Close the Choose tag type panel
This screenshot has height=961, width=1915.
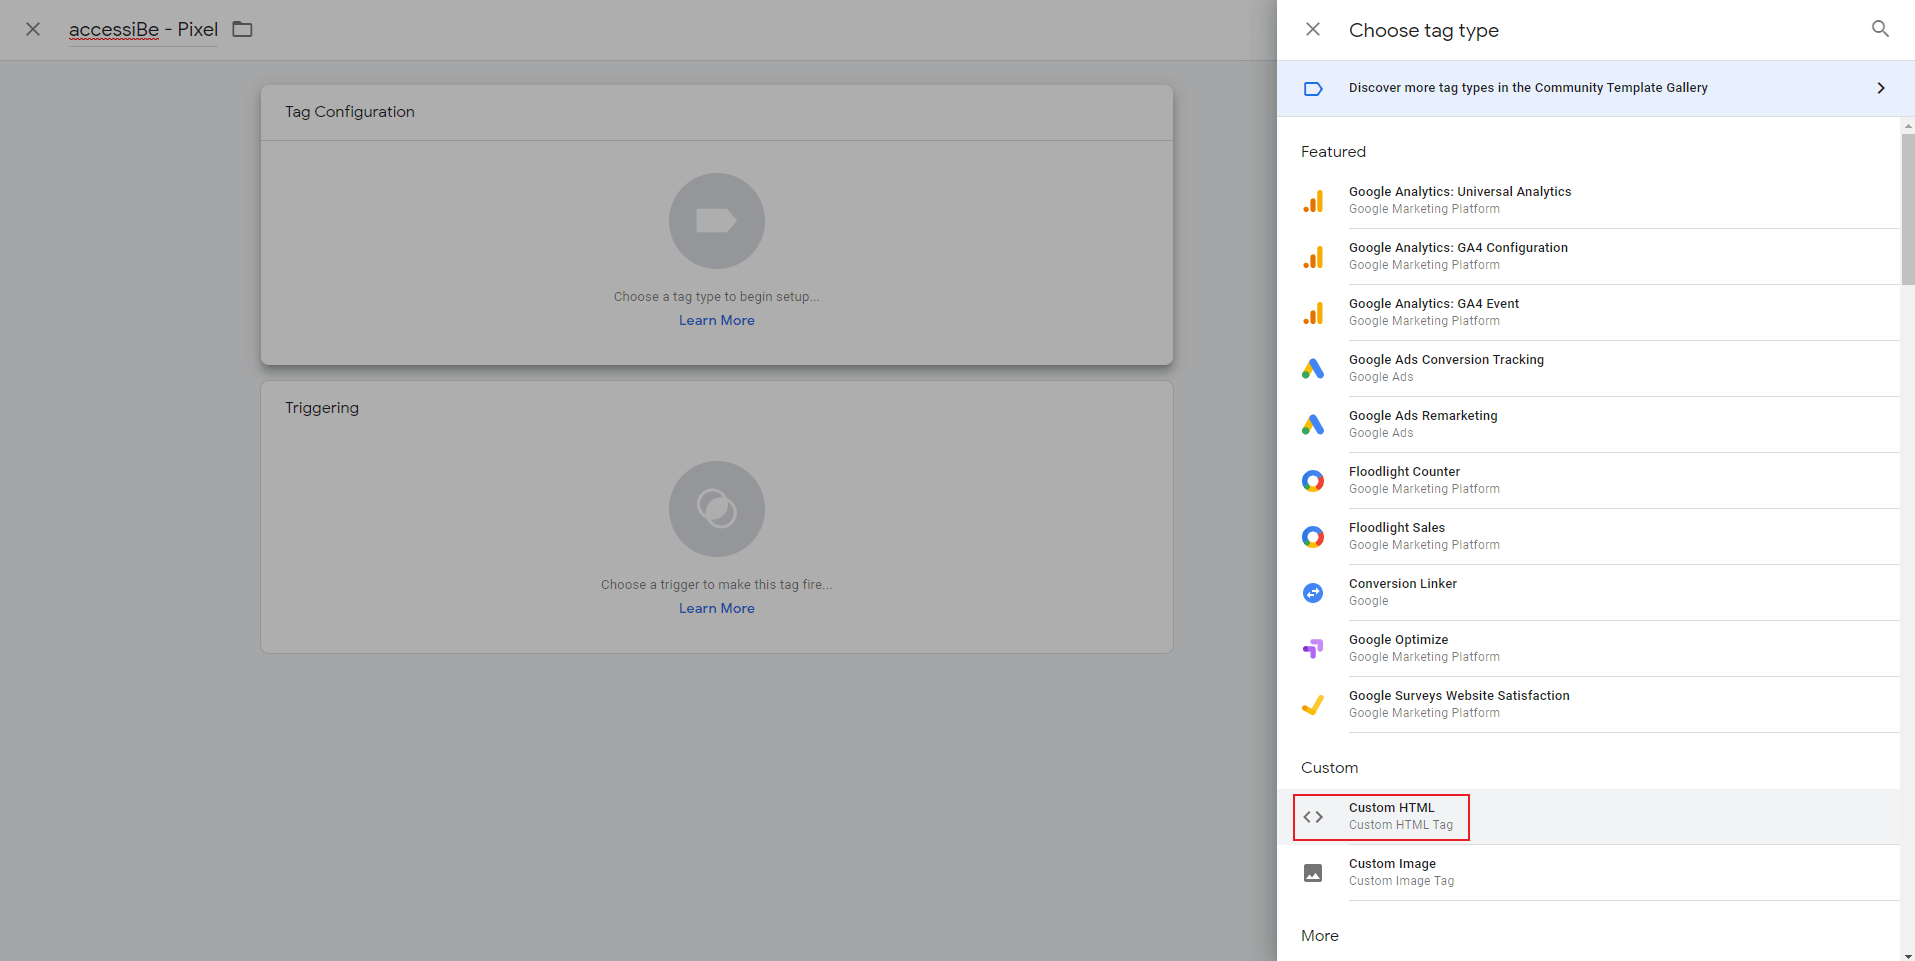click(x=1312, y=30)
